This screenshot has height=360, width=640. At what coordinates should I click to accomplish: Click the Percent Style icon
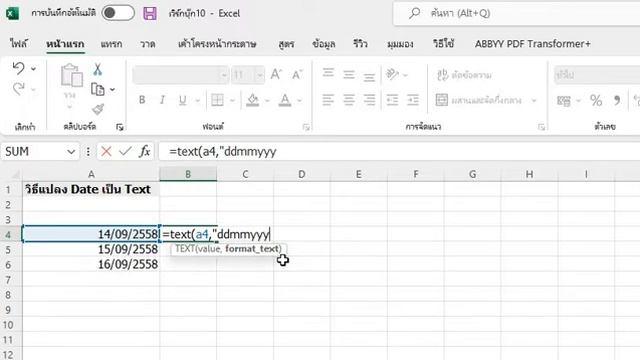(x=596, y=100)
